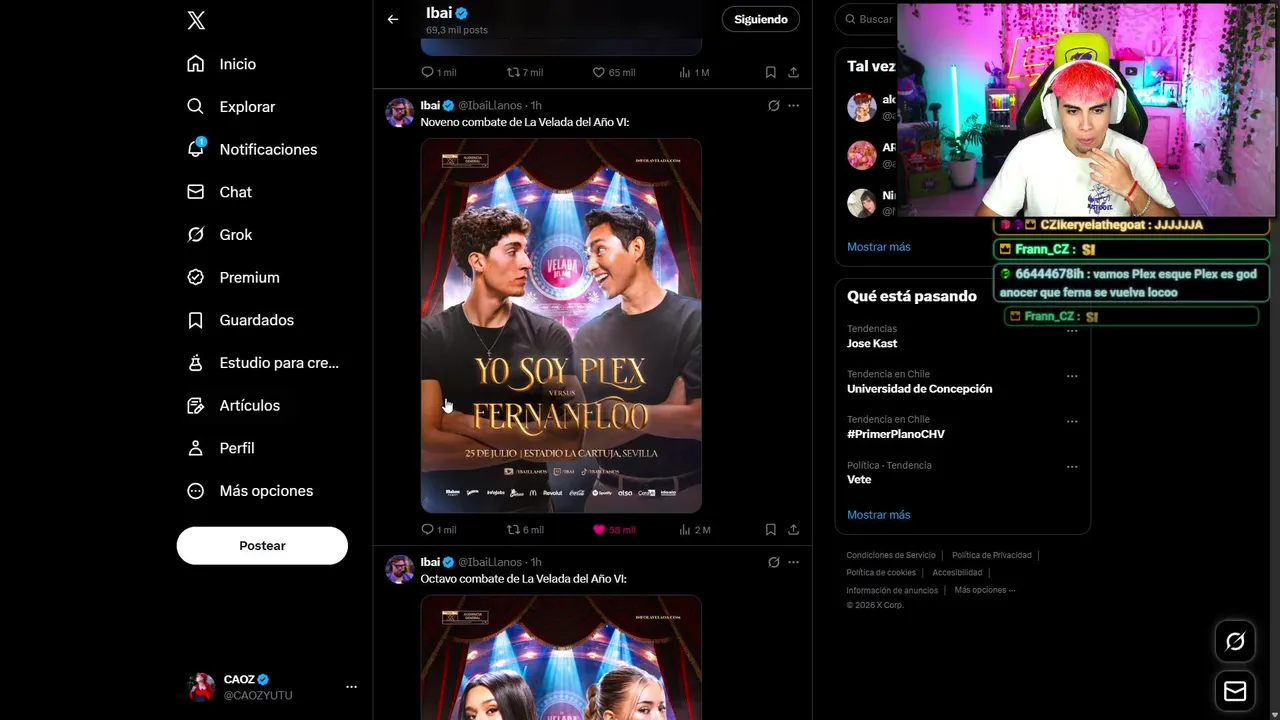Image resolution: width=1280 pixels, height=720 pixels.
Task: Click Ibai avatar on Noveno combate post
Action: 400,112
